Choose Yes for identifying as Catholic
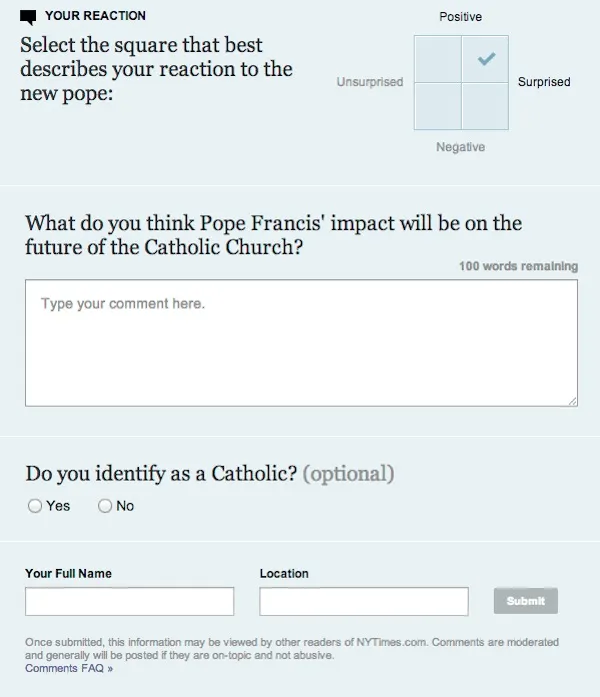Image resolution: width=600 pixels, height=697 pixels. click(x=35, y=506)
